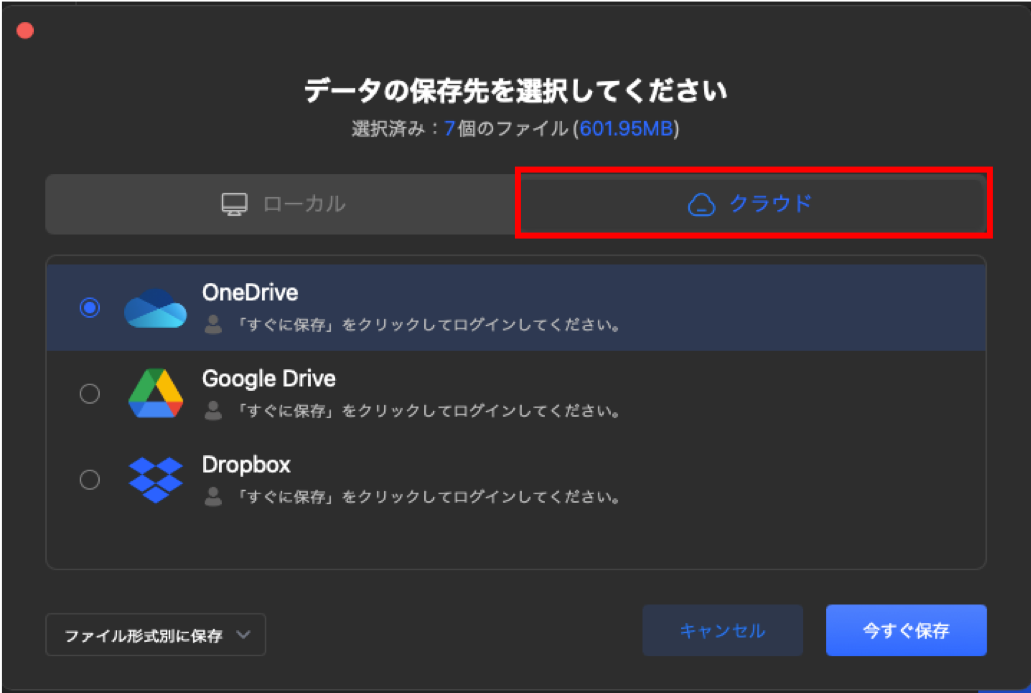Click the Dropbox logo icon

155,480
